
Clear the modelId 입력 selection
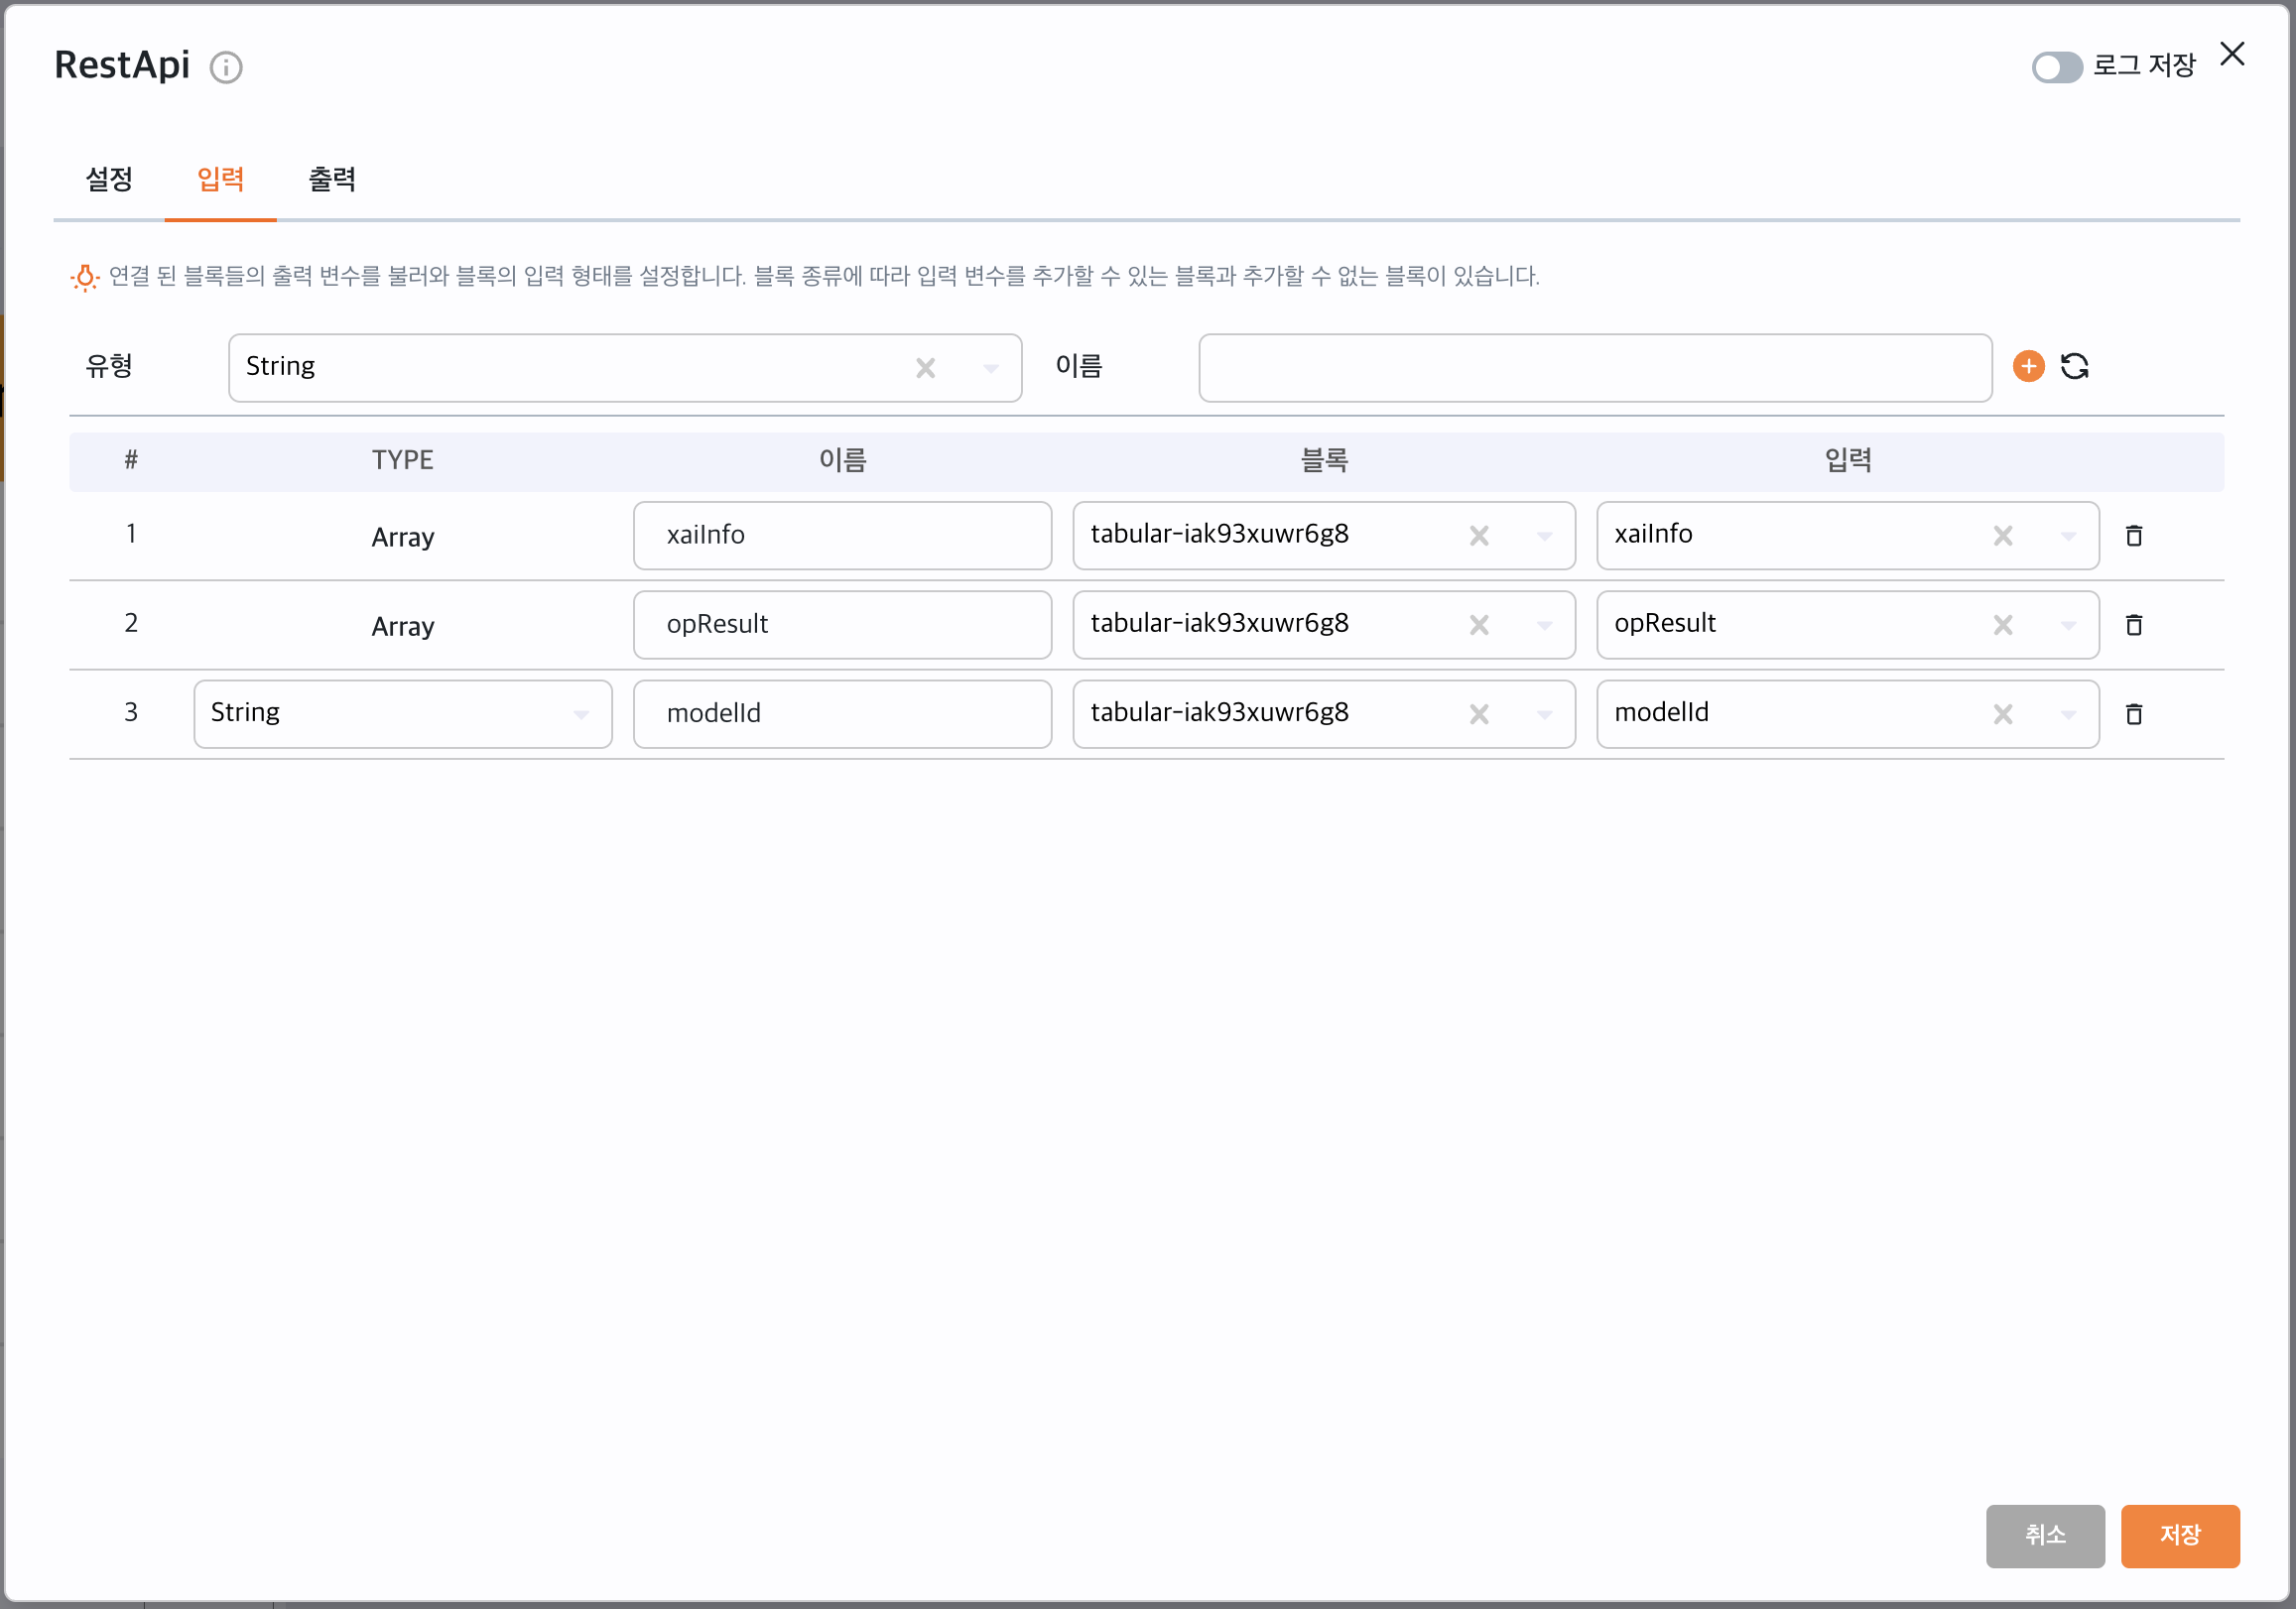2002,714
